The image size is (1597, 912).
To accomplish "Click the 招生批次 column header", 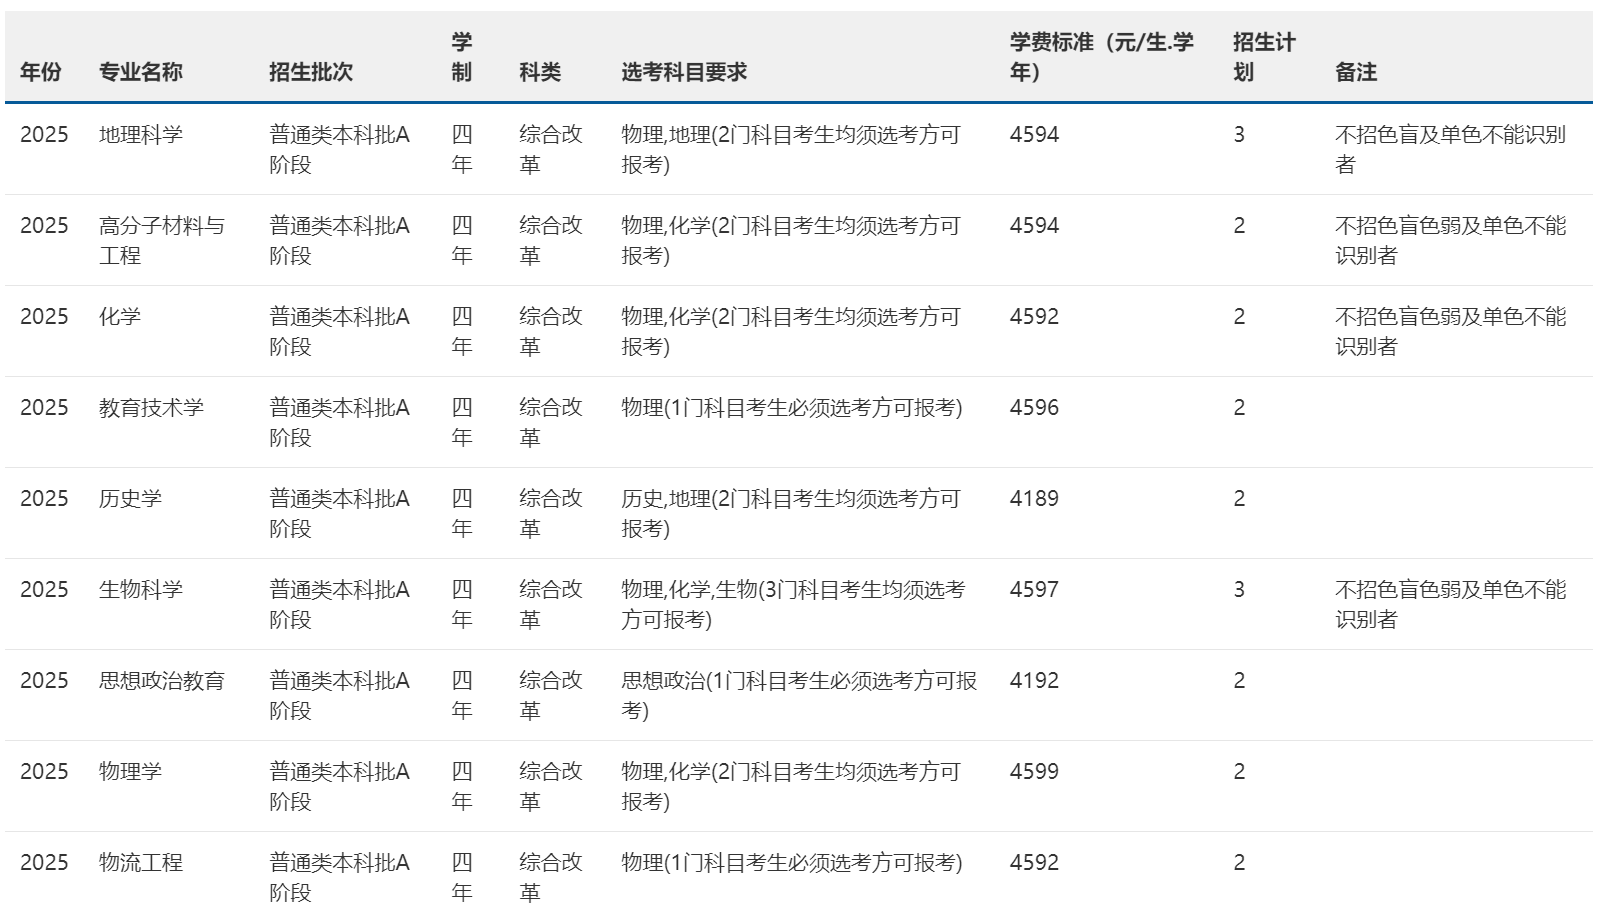I will (x=311, y=72).
